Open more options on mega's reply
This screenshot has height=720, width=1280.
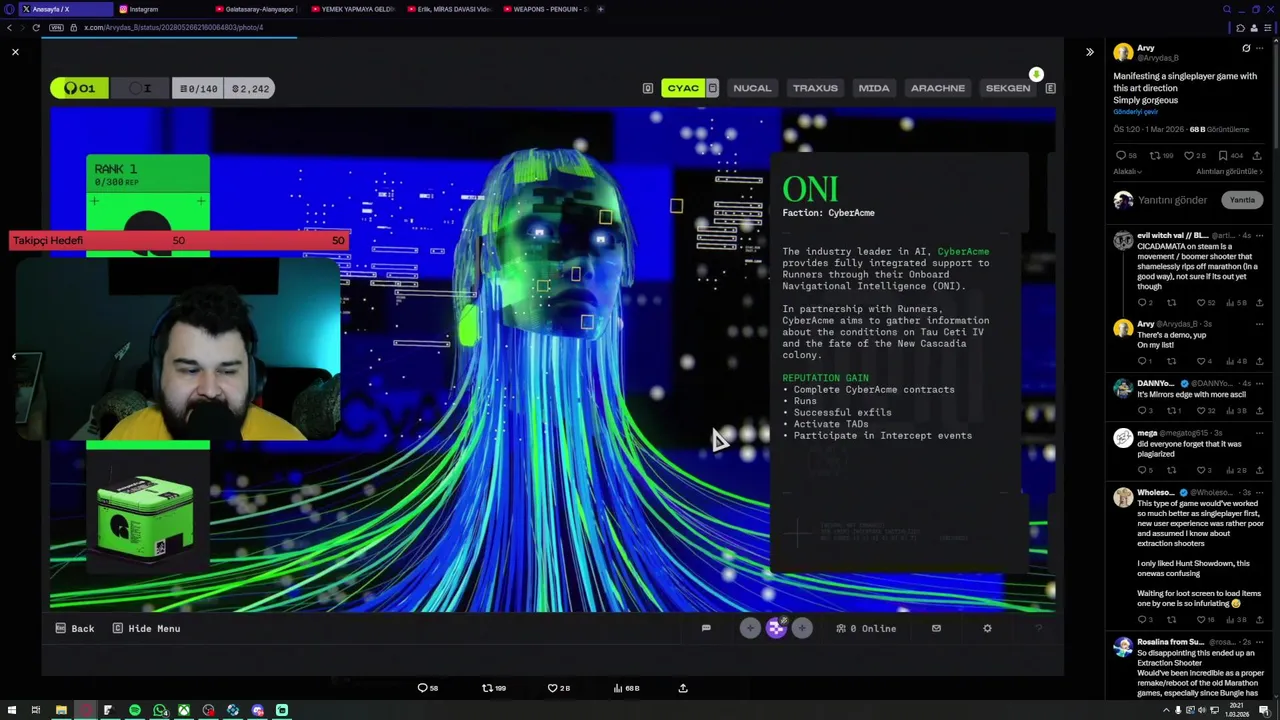pyautogui.click(x=1259, y=433)
